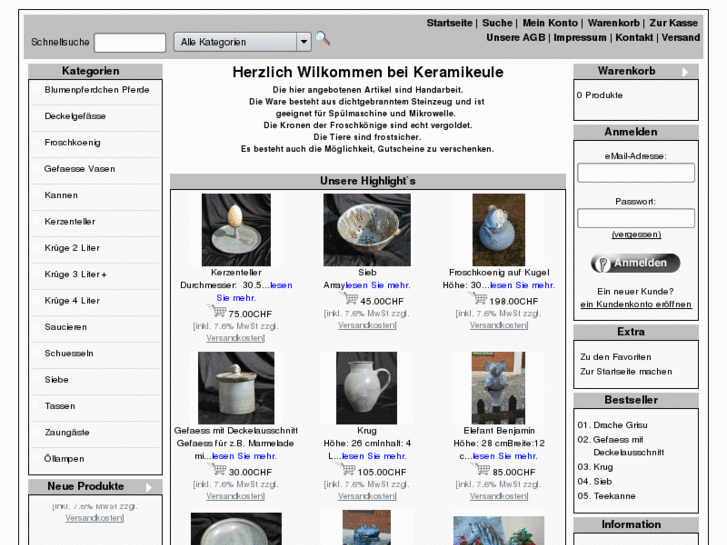Click the Neue Produkte header arrow icon

point(148,487)
